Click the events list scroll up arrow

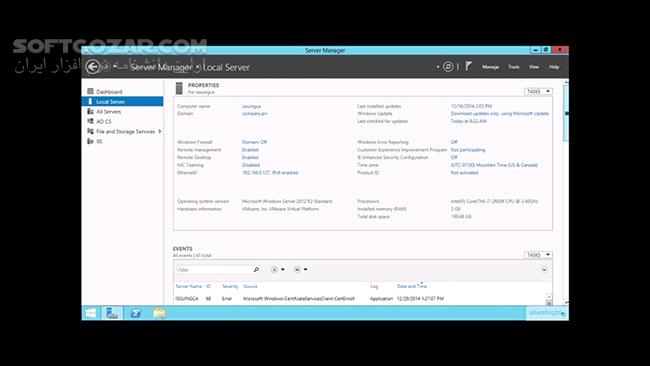coord(548,297)
